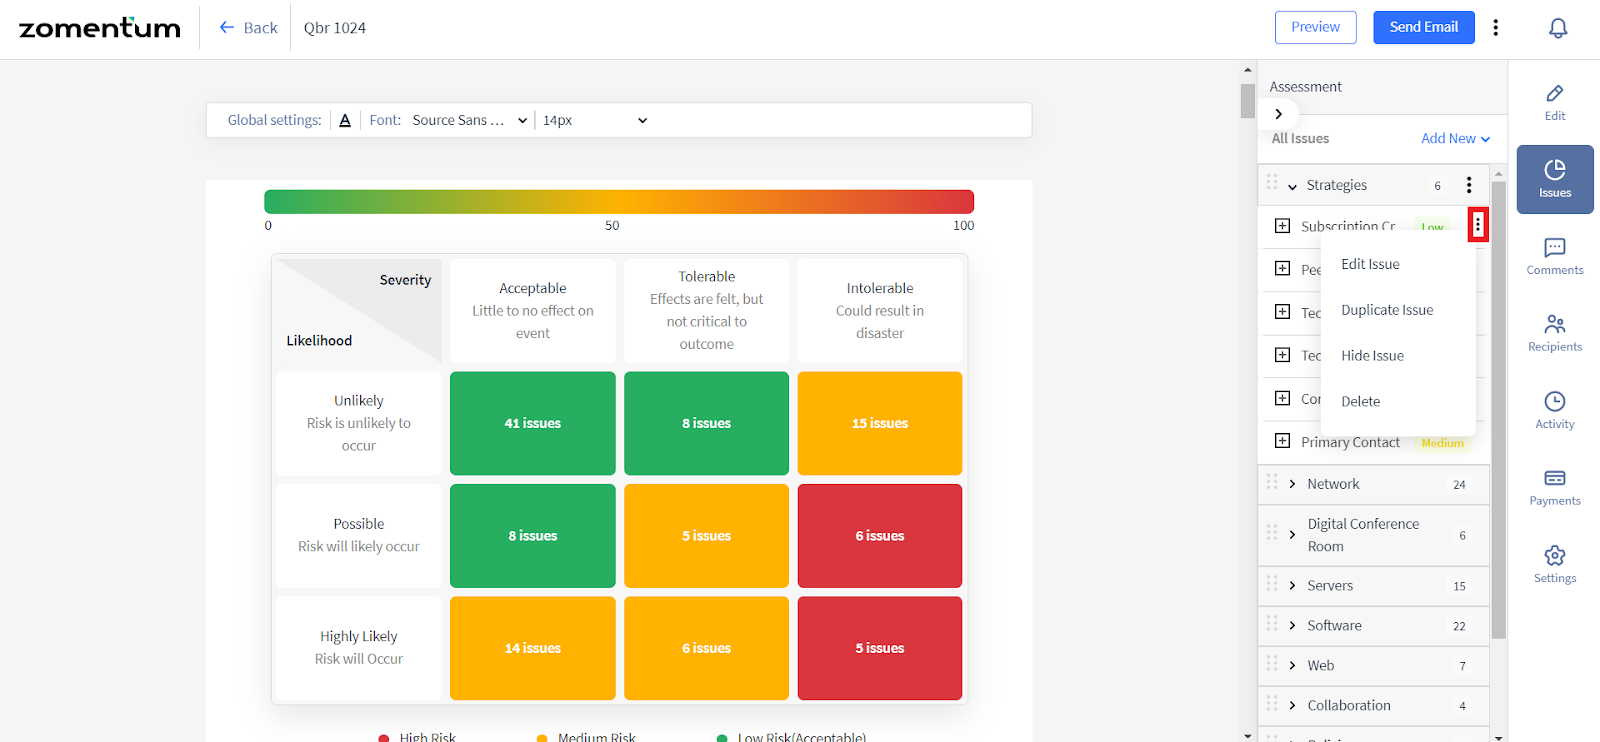Click the orange '15 issues' cell

coord(880,423)
